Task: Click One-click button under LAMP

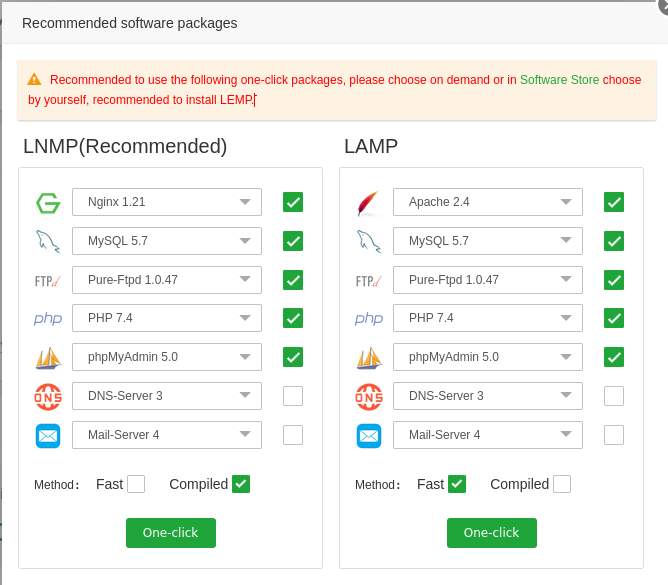Action: pos(492,533)
